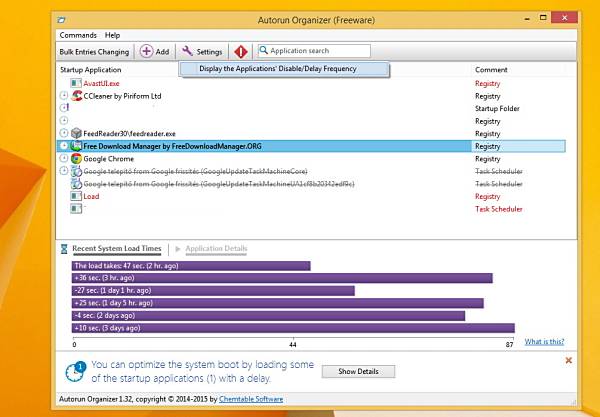Click the delay clock beside GoogleUpdateTaskMachineCore
Image resolution: width=600 pixels, height=417 pixels.
point(64,171)
